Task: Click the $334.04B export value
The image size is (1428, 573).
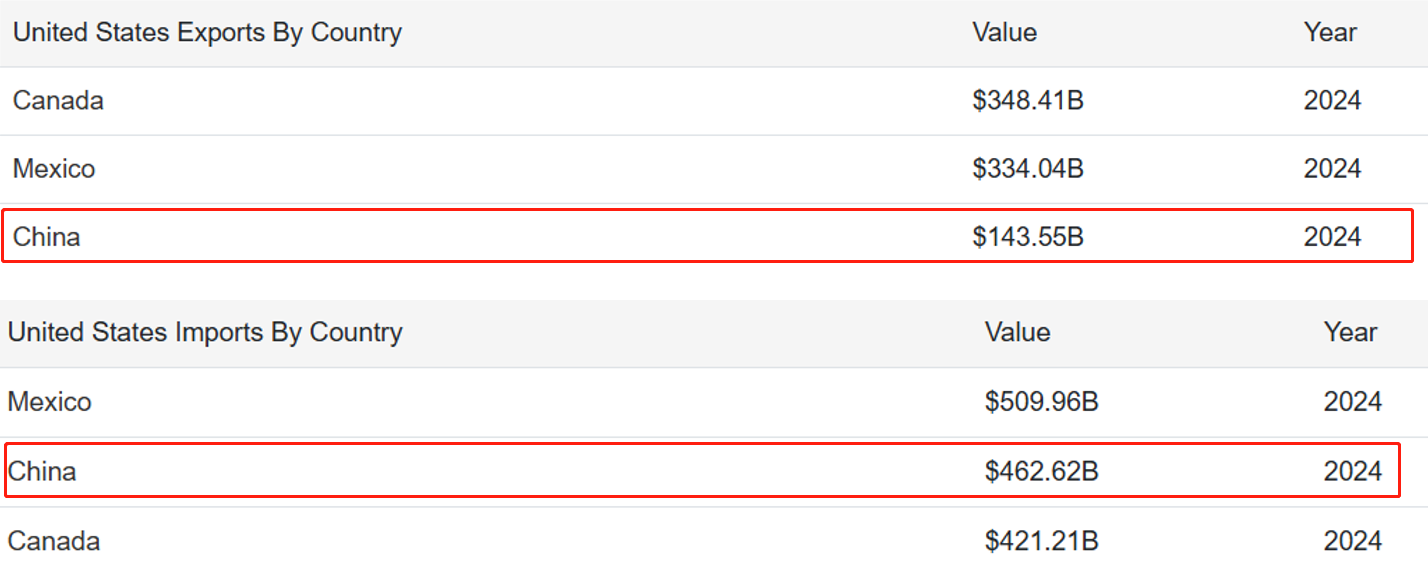Action: click(x=1028, y=168)
